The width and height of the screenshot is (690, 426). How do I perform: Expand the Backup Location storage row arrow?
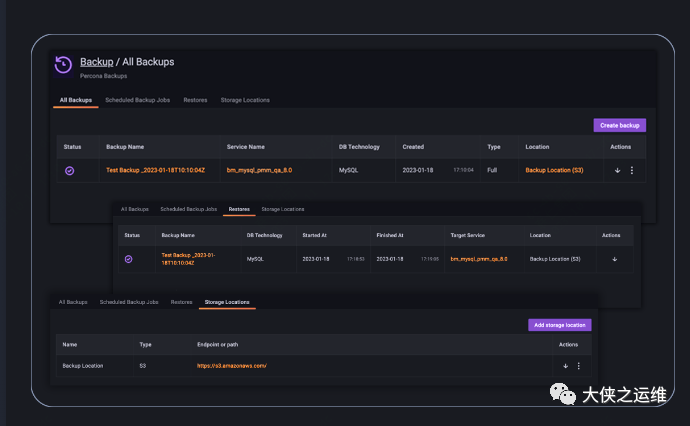click(564, 366)
